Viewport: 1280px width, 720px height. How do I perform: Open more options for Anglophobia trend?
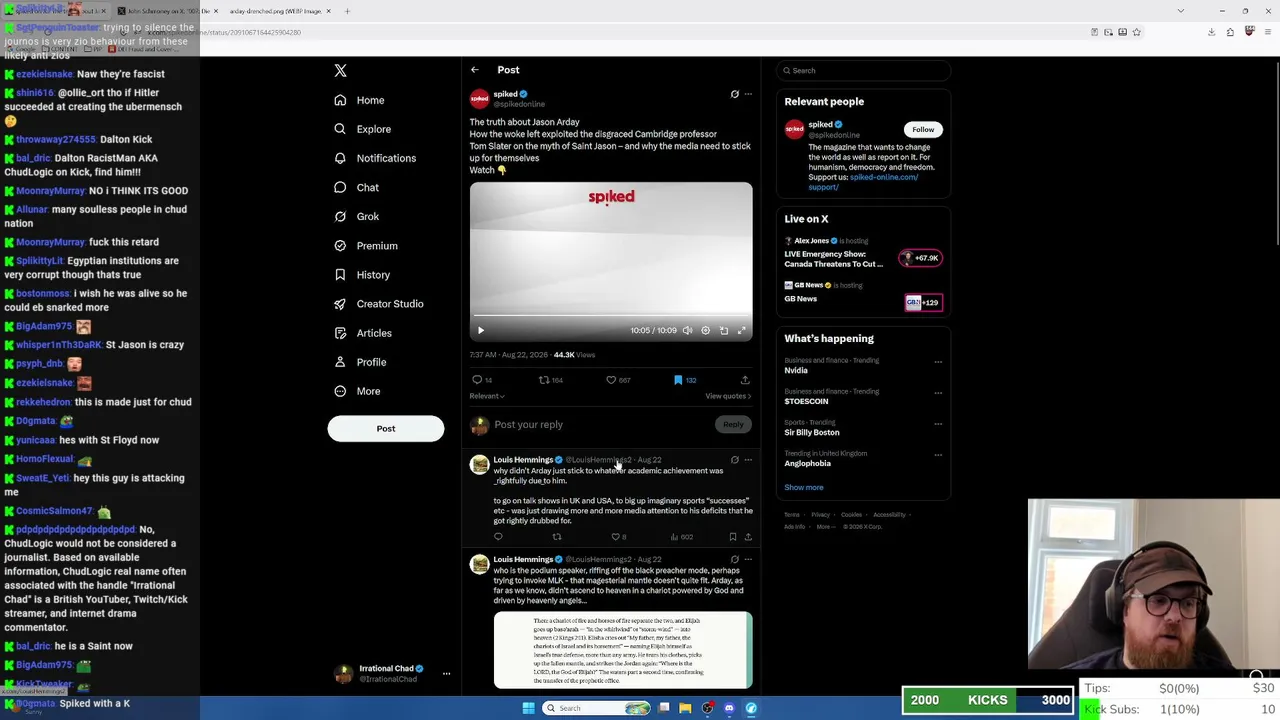point(938,455)
